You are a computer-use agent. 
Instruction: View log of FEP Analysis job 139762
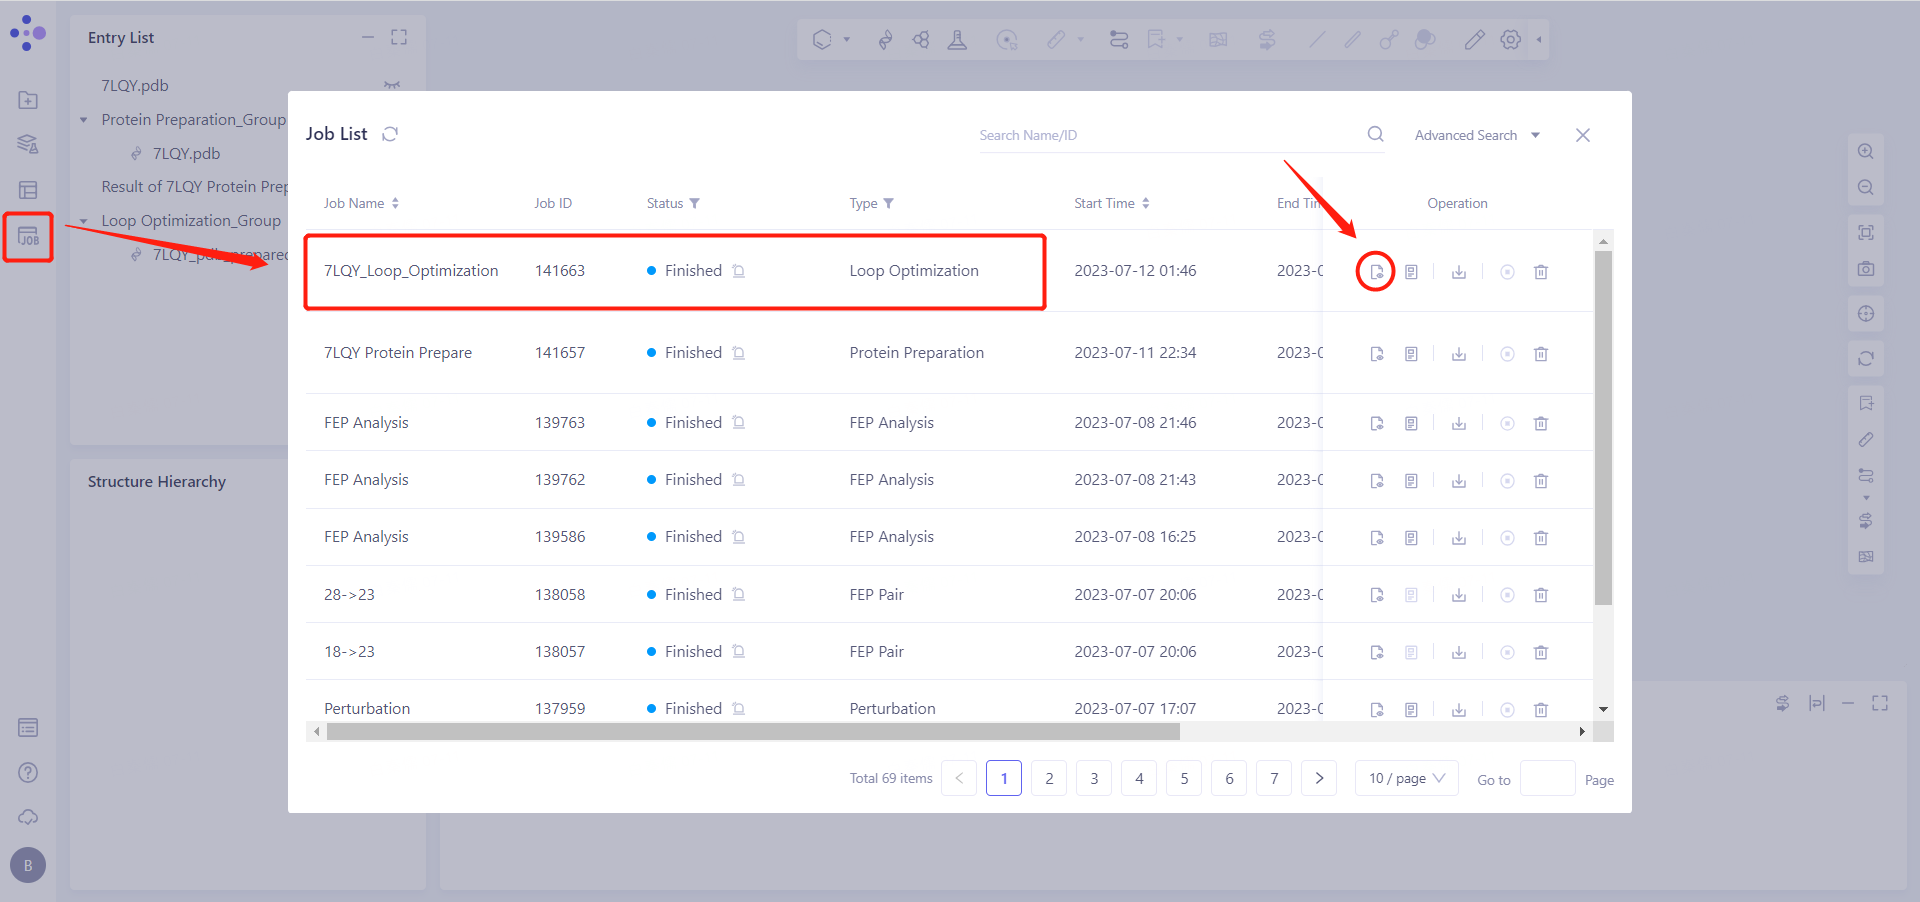1411,481
